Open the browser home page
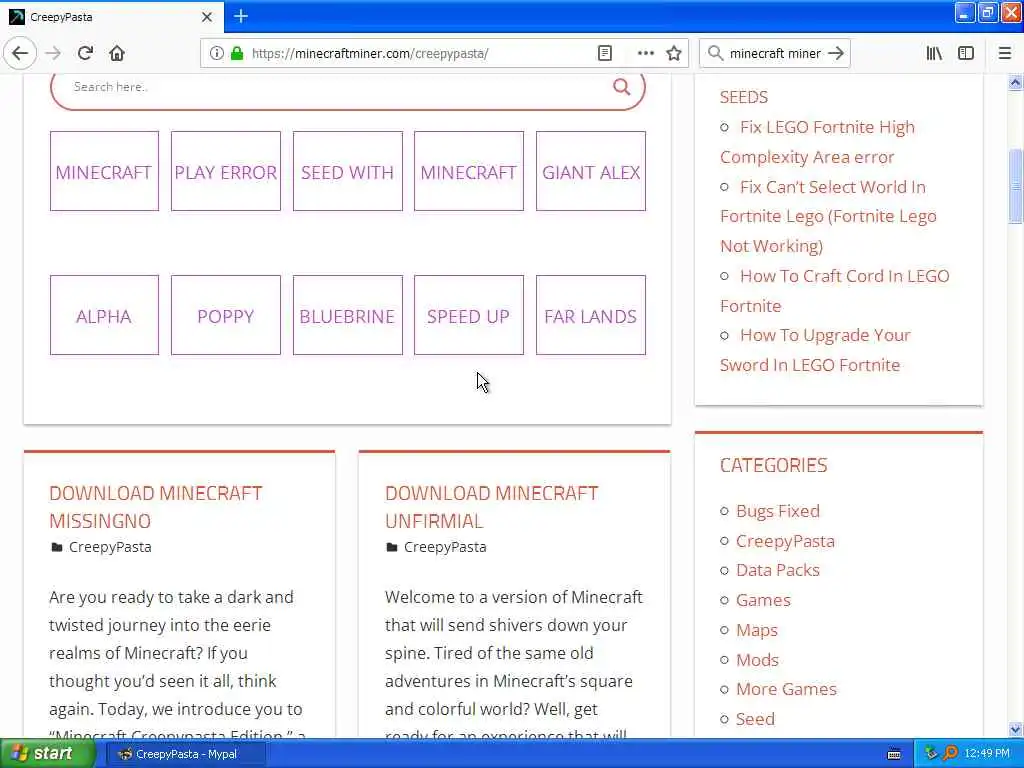Viewport: 1024px width, 768px height. pos(117,53)
